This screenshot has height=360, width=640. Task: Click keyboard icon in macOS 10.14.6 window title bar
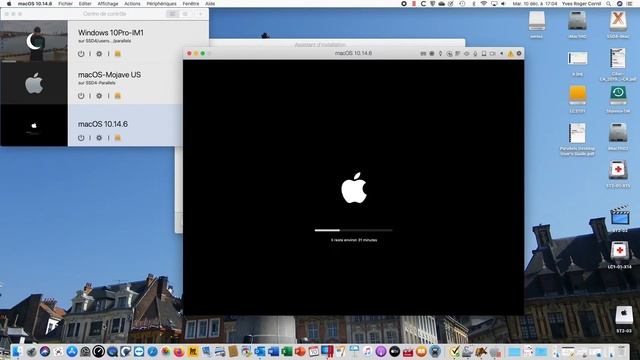423,53
